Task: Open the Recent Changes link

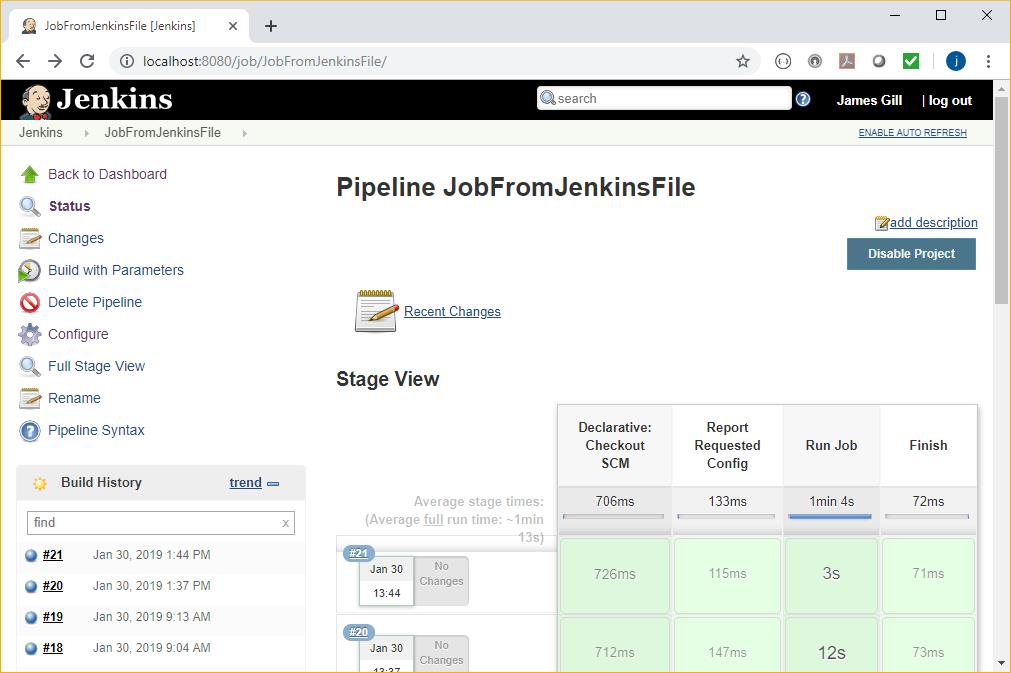Action: pos(452,311)
